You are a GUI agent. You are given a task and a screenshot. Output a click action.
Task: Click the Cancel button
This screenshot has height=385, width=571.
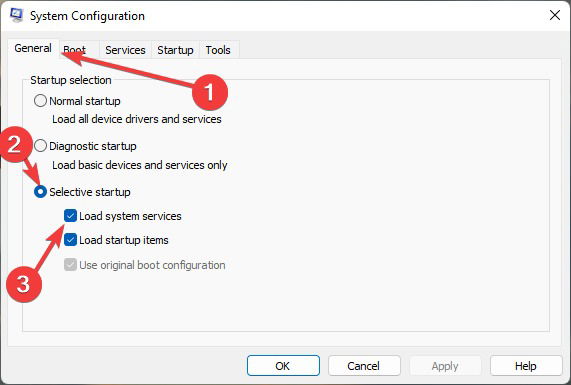pyautogui.click(x=363, y=365)
